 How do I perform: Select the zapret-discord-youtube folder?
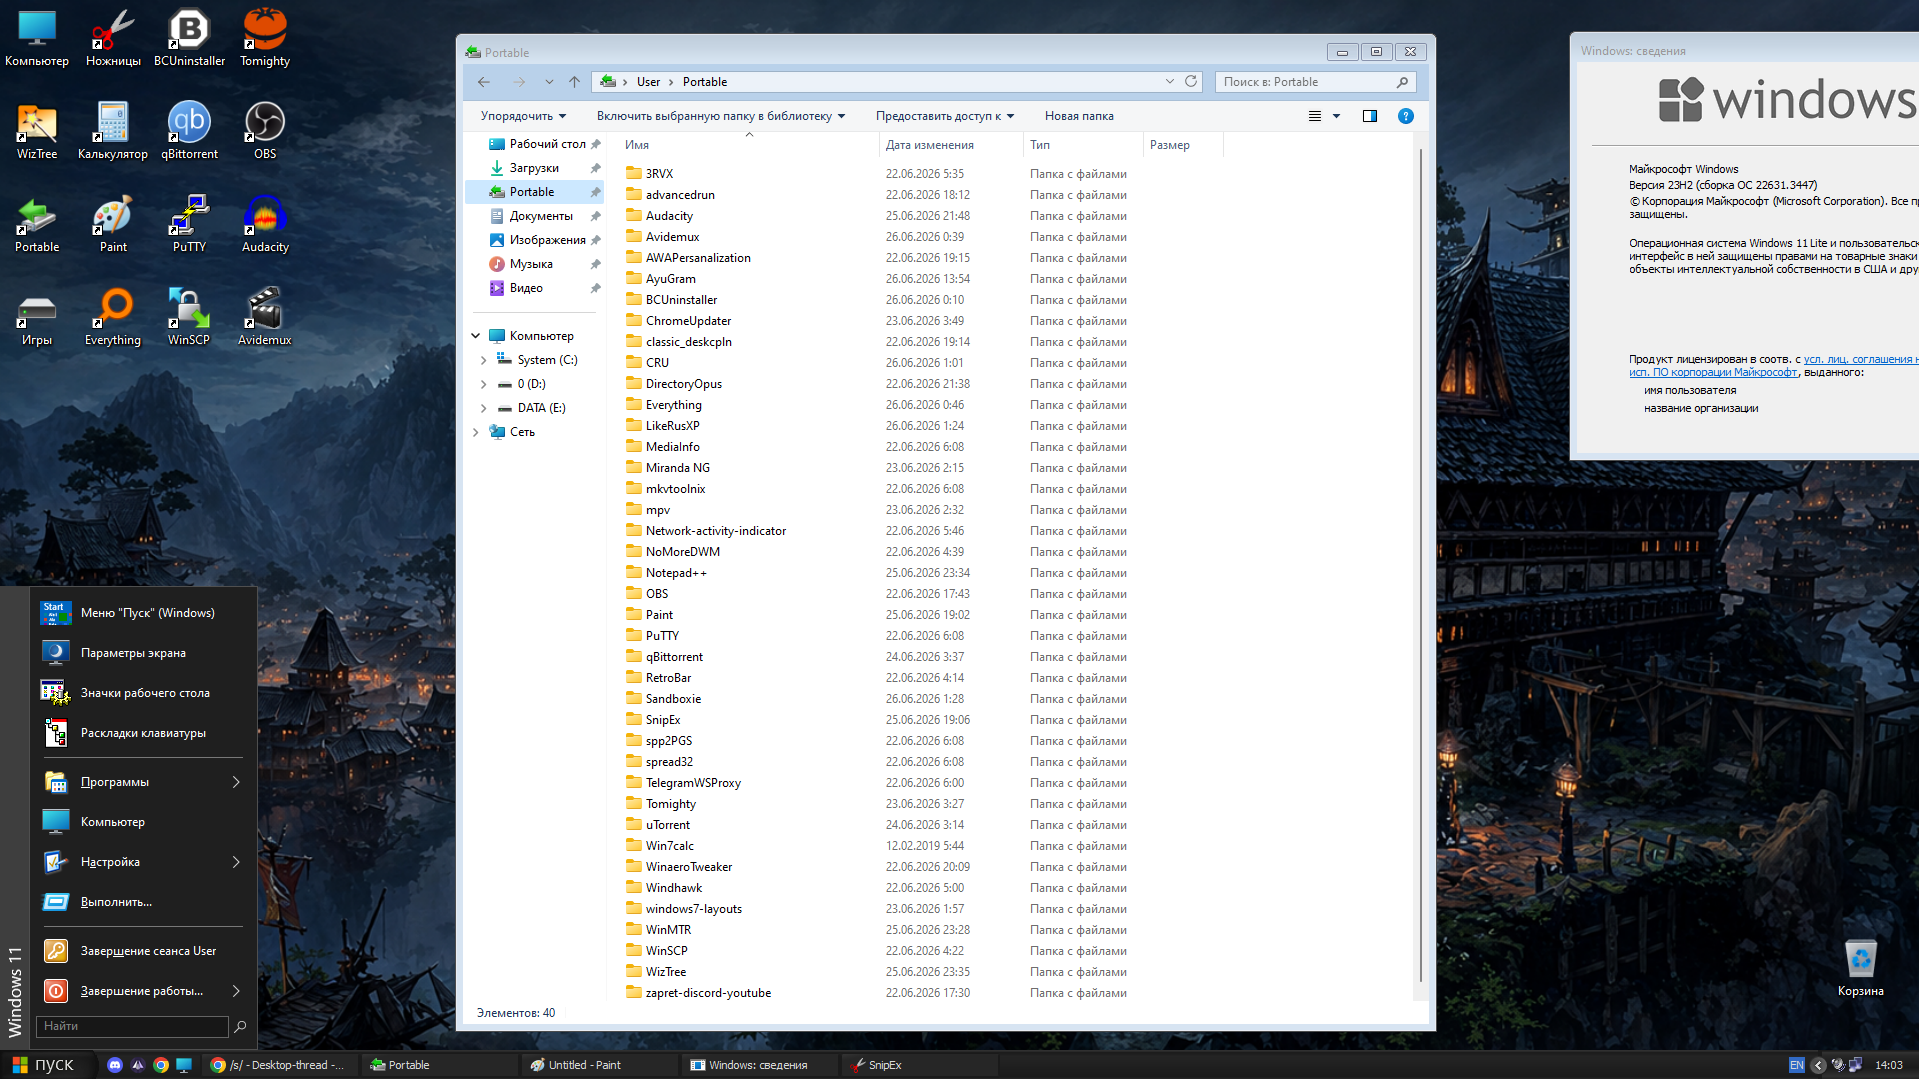click(x=708, y=993)
